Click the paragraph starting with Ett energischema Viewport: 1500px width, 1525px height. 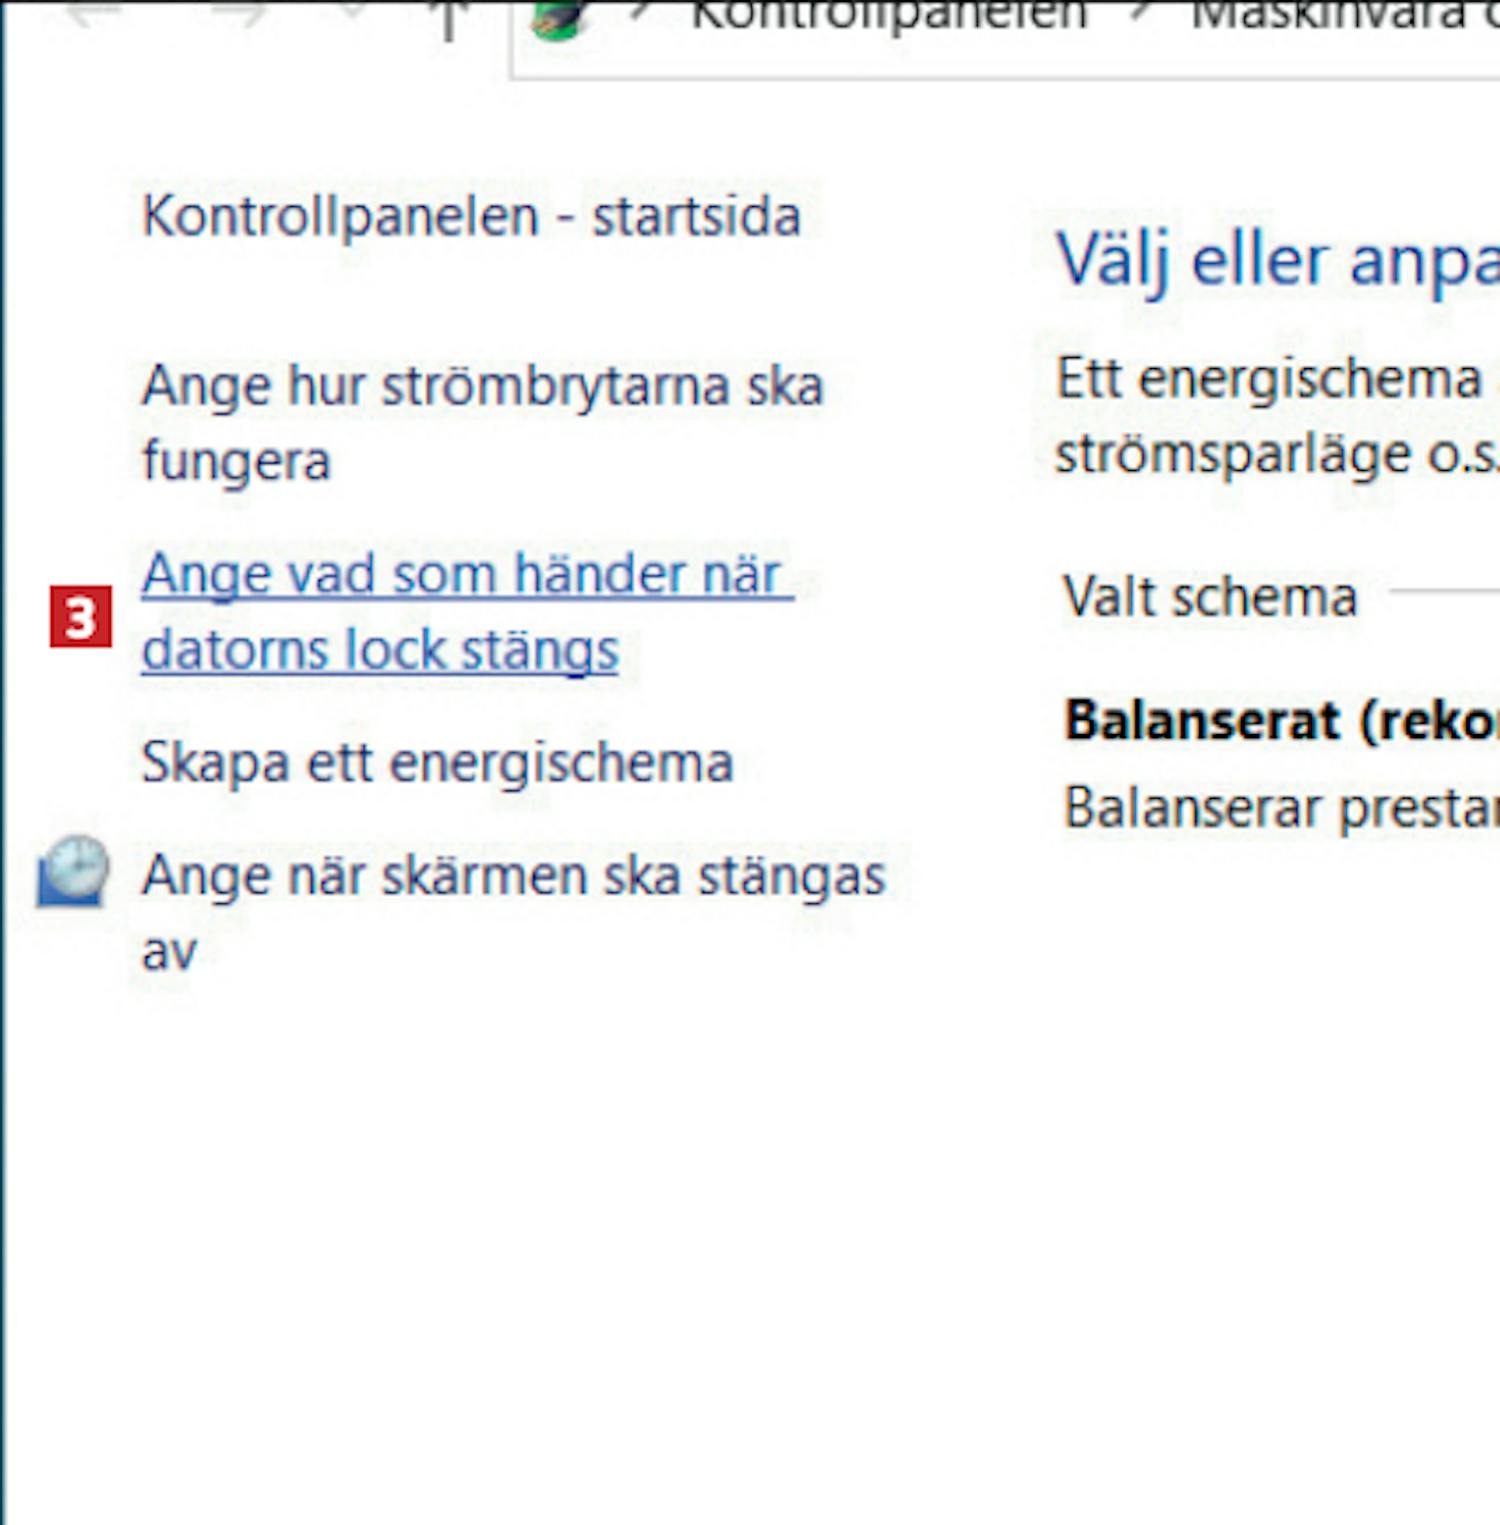tap(1278, 416)
